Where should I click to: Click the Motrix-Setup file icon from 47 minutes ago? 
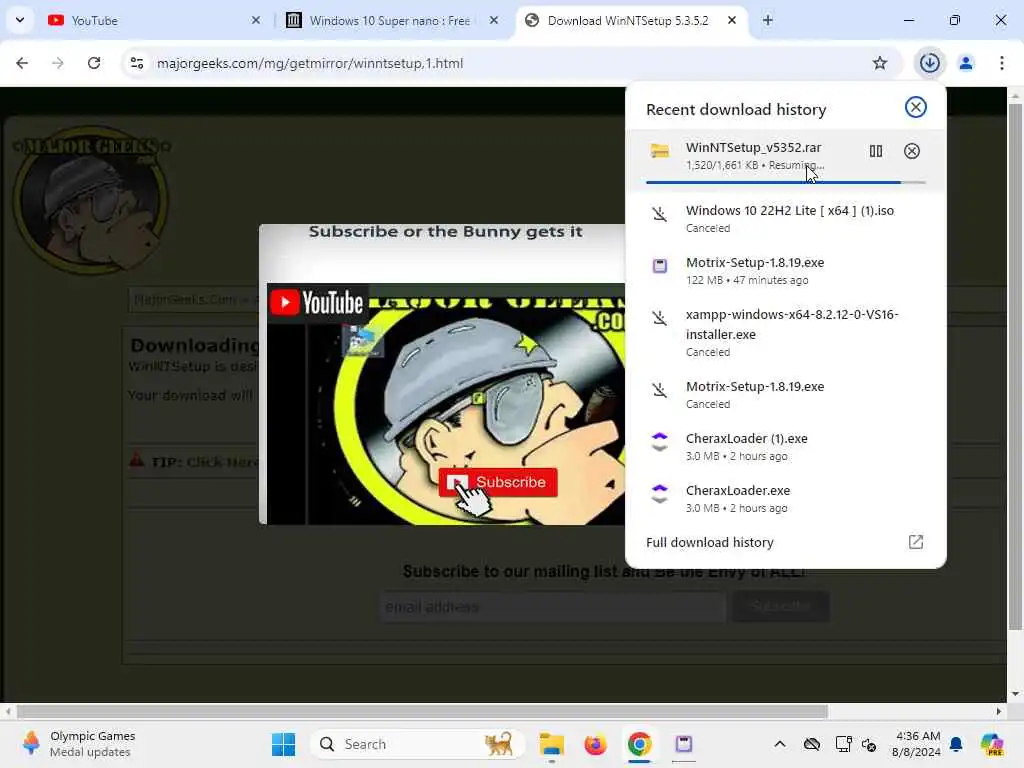[660, 266]
